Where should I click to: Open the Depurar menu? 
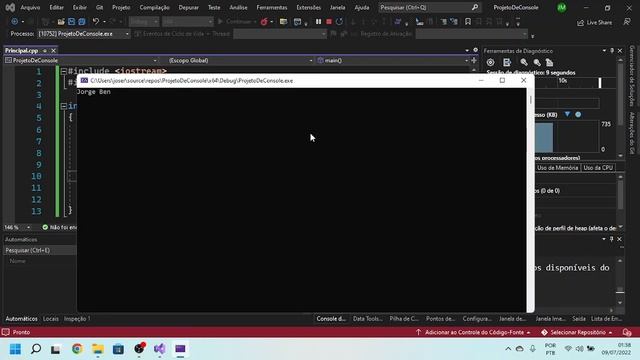click(188, 7)
